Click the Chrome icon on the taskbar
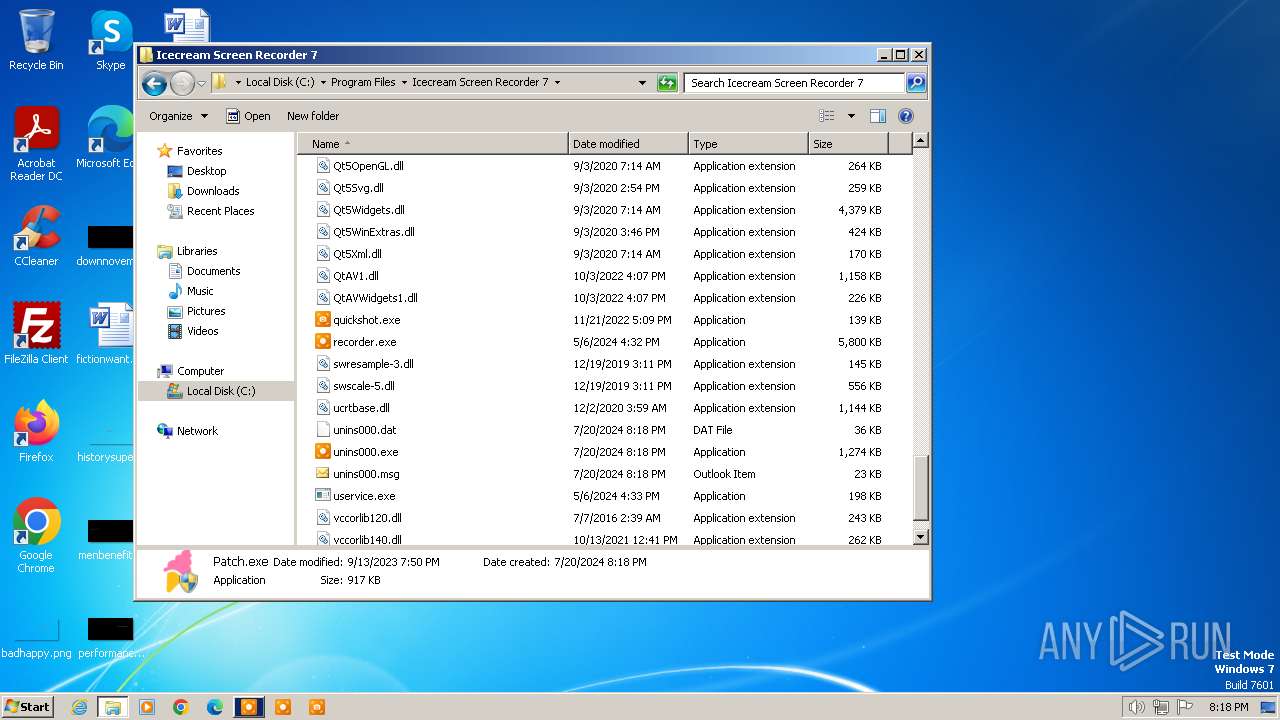 181,707
